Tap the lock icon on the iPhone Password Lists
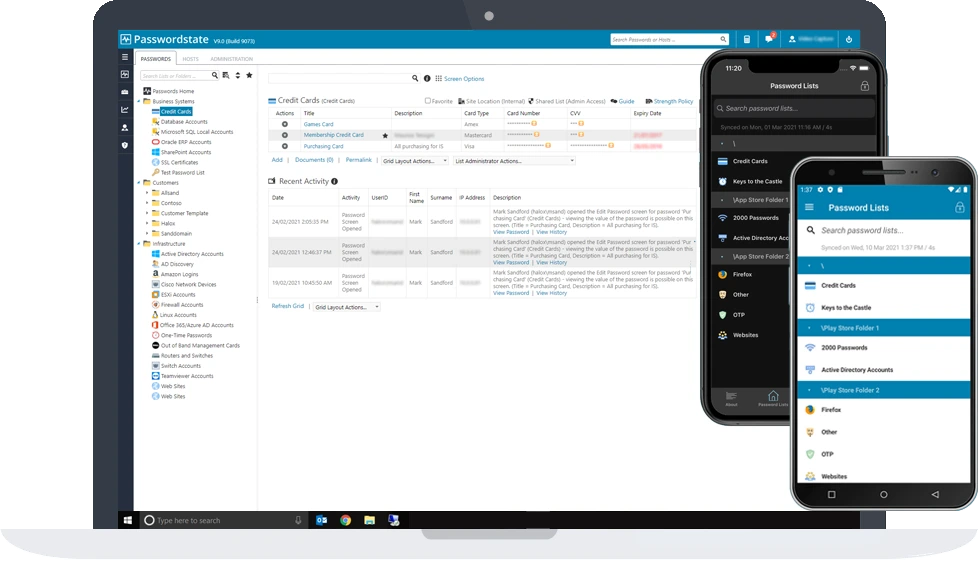The width and height of the screenshot is (978, 561). (864, 86)
